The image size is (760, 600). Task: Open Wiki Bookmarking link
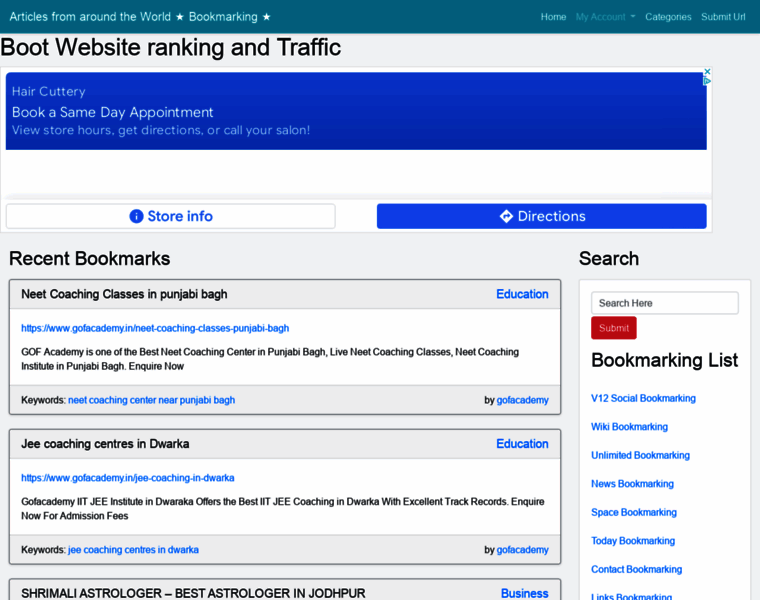629,427
